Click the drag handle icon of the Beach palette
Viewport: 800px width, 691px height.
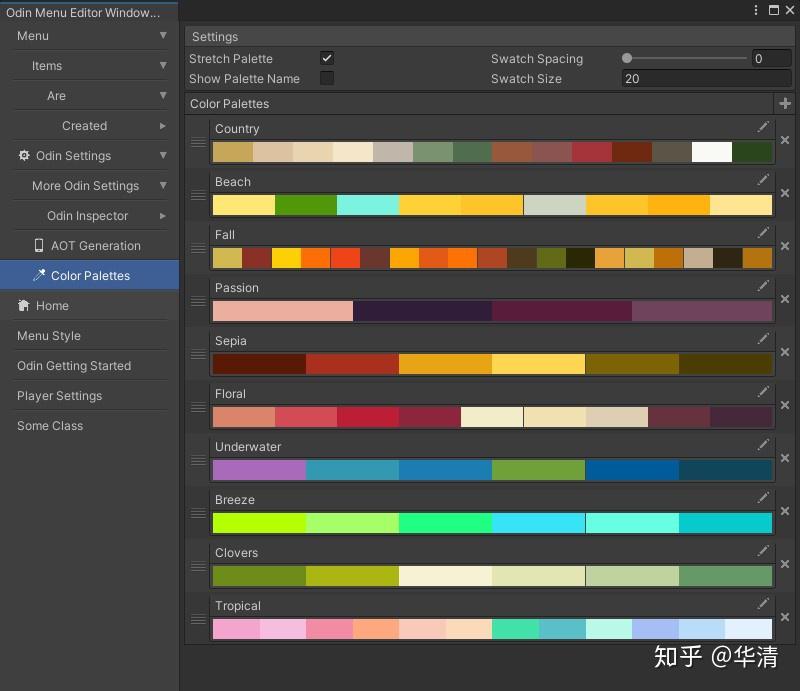pos(198,196)
